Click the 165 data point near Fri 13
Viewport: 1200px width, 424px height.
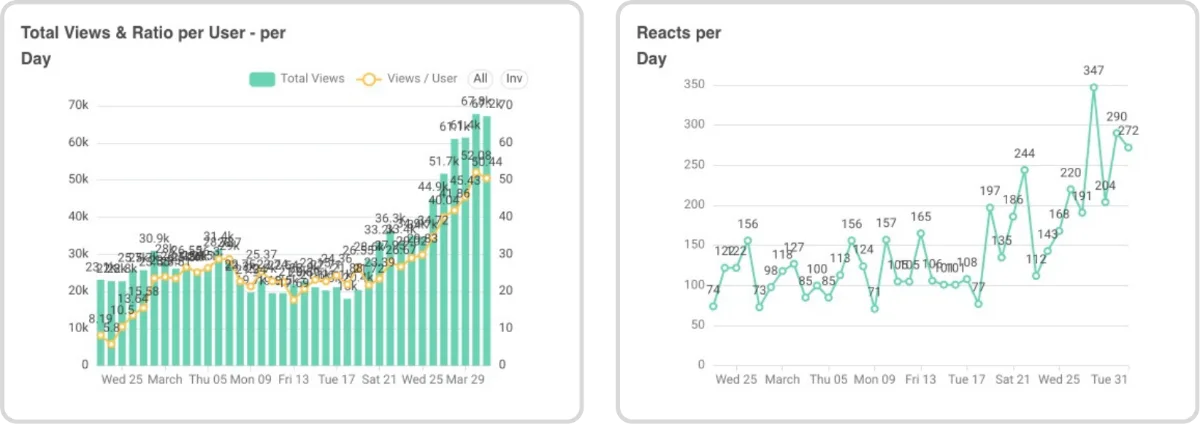pos(921,233)
